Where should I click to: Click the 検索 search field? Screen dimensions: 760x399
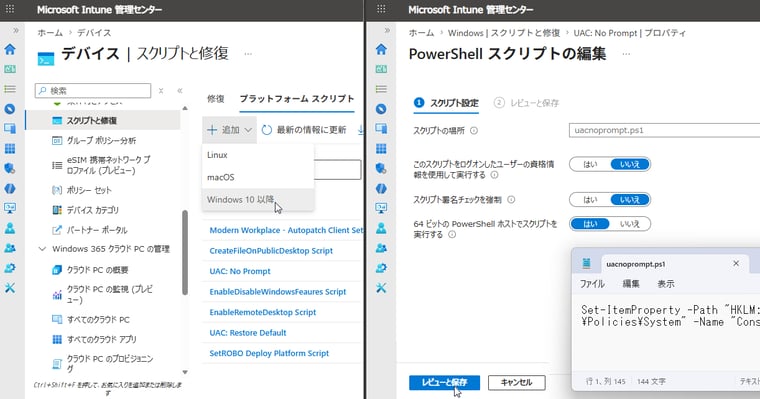[x=93, y=91]
